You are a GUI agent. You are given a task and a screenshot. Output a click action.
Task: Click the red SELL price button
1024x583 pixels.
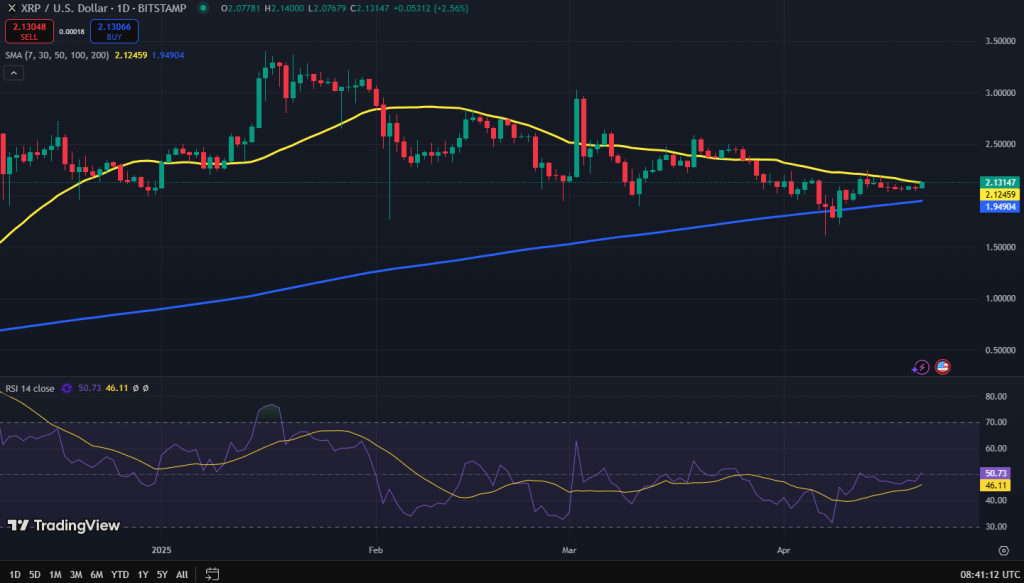click(x=29, y=31)
